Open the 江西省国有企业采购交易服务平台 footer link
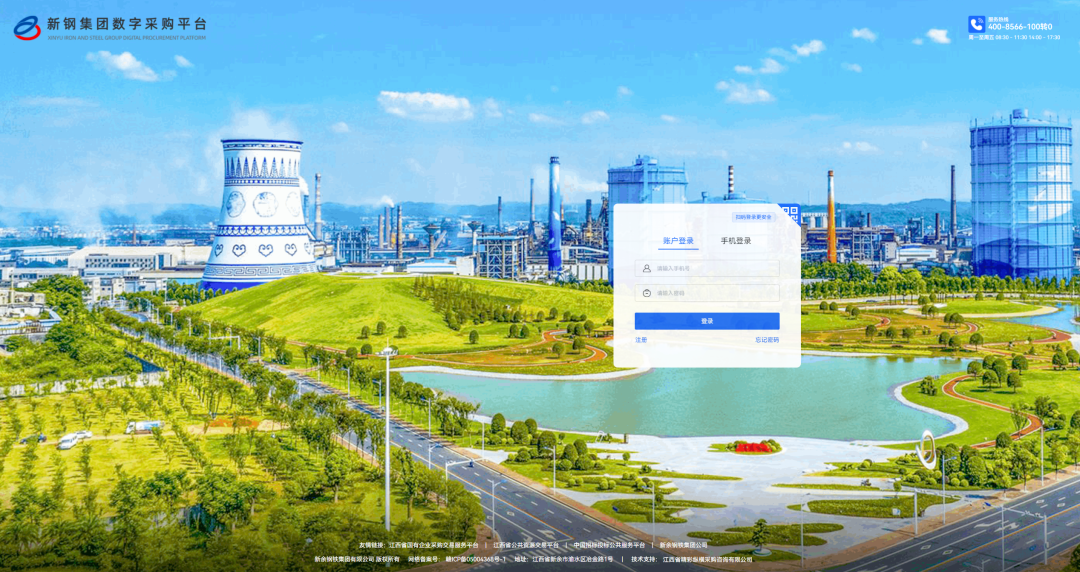The image size is (1080, 572). [433, 545]
